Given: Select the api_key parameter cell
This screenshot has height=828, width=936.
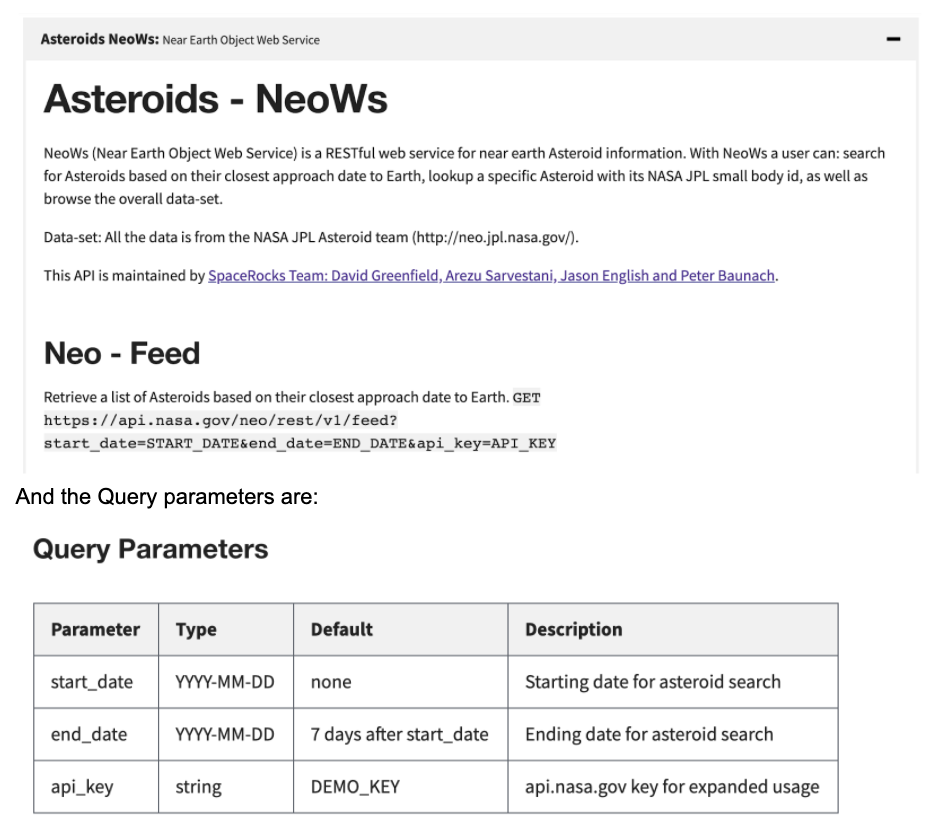Looking at the screenshot, I should click(82, 787).
